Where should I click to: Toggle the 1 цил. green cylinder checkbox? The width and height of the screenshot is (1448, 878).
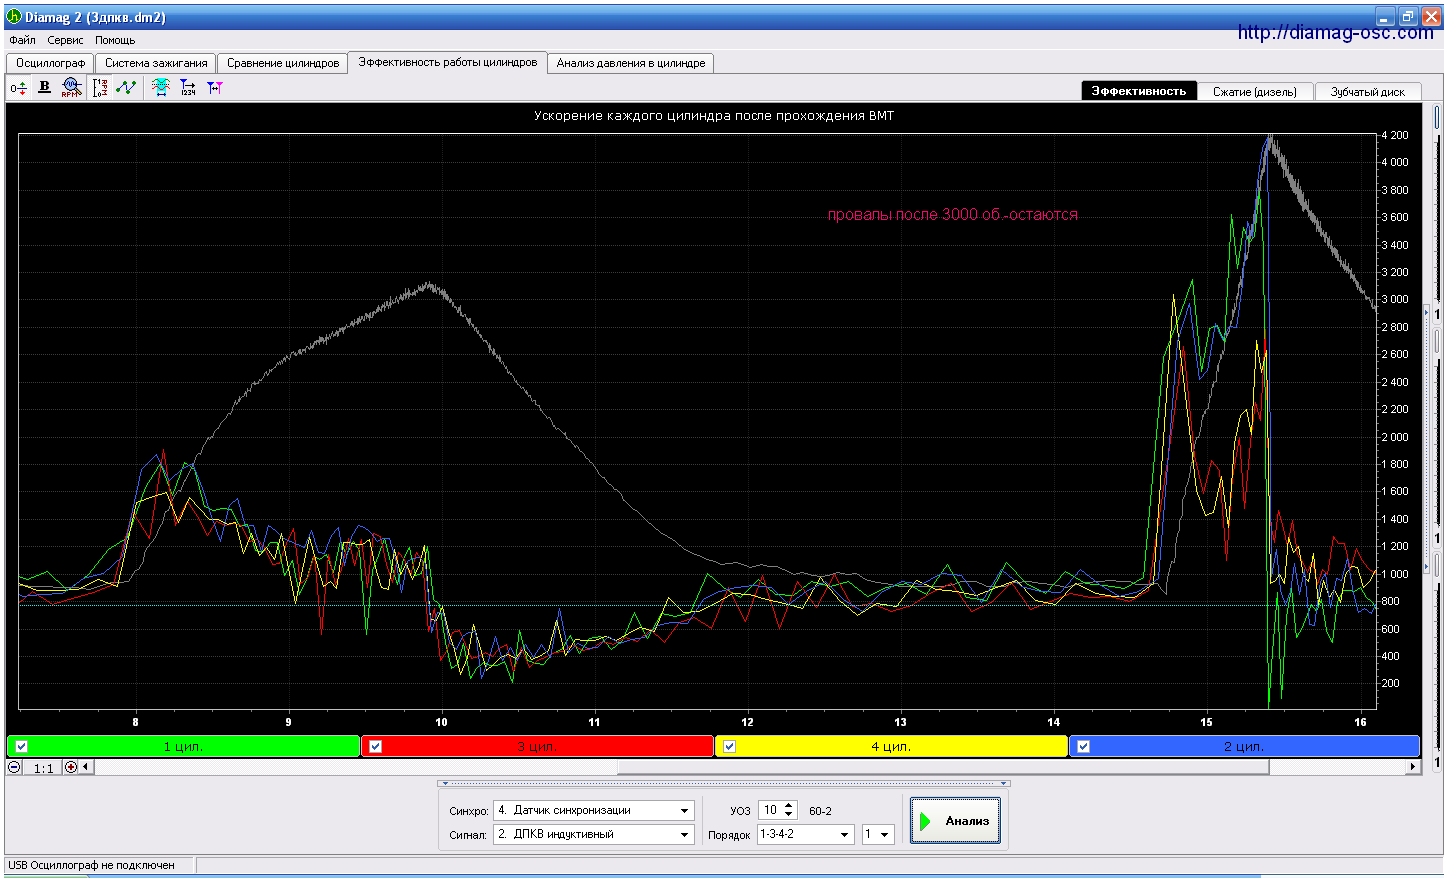click(22, 746)
